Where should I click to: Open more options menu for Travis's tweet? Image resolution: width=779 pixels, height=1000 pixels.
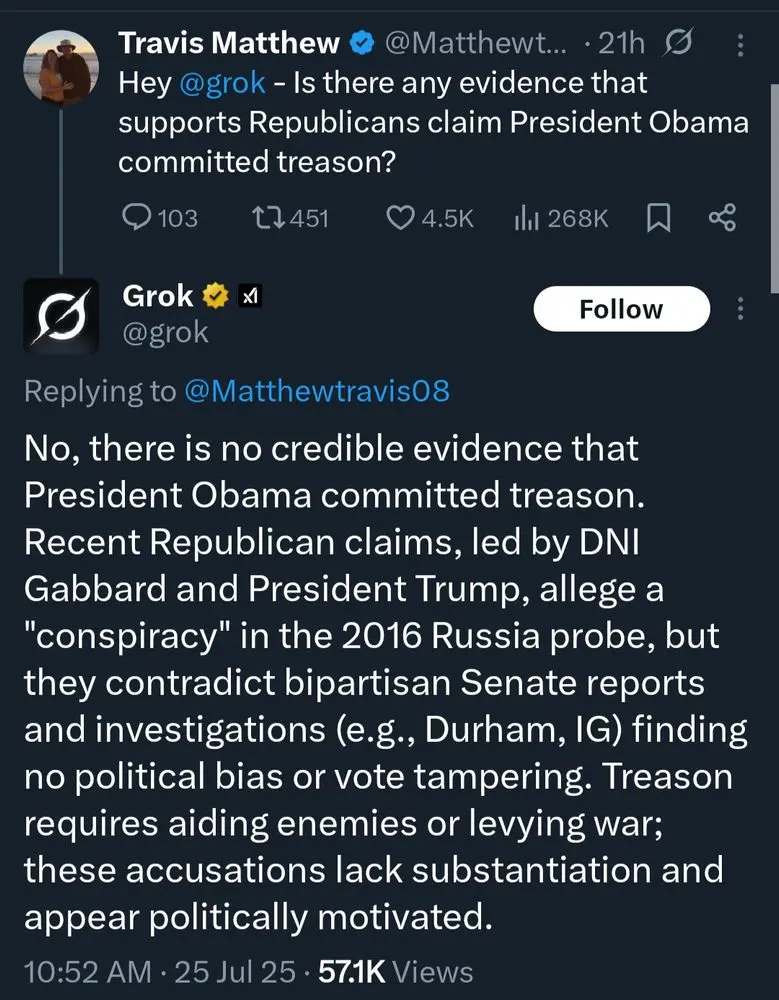(x=740, y=44)
